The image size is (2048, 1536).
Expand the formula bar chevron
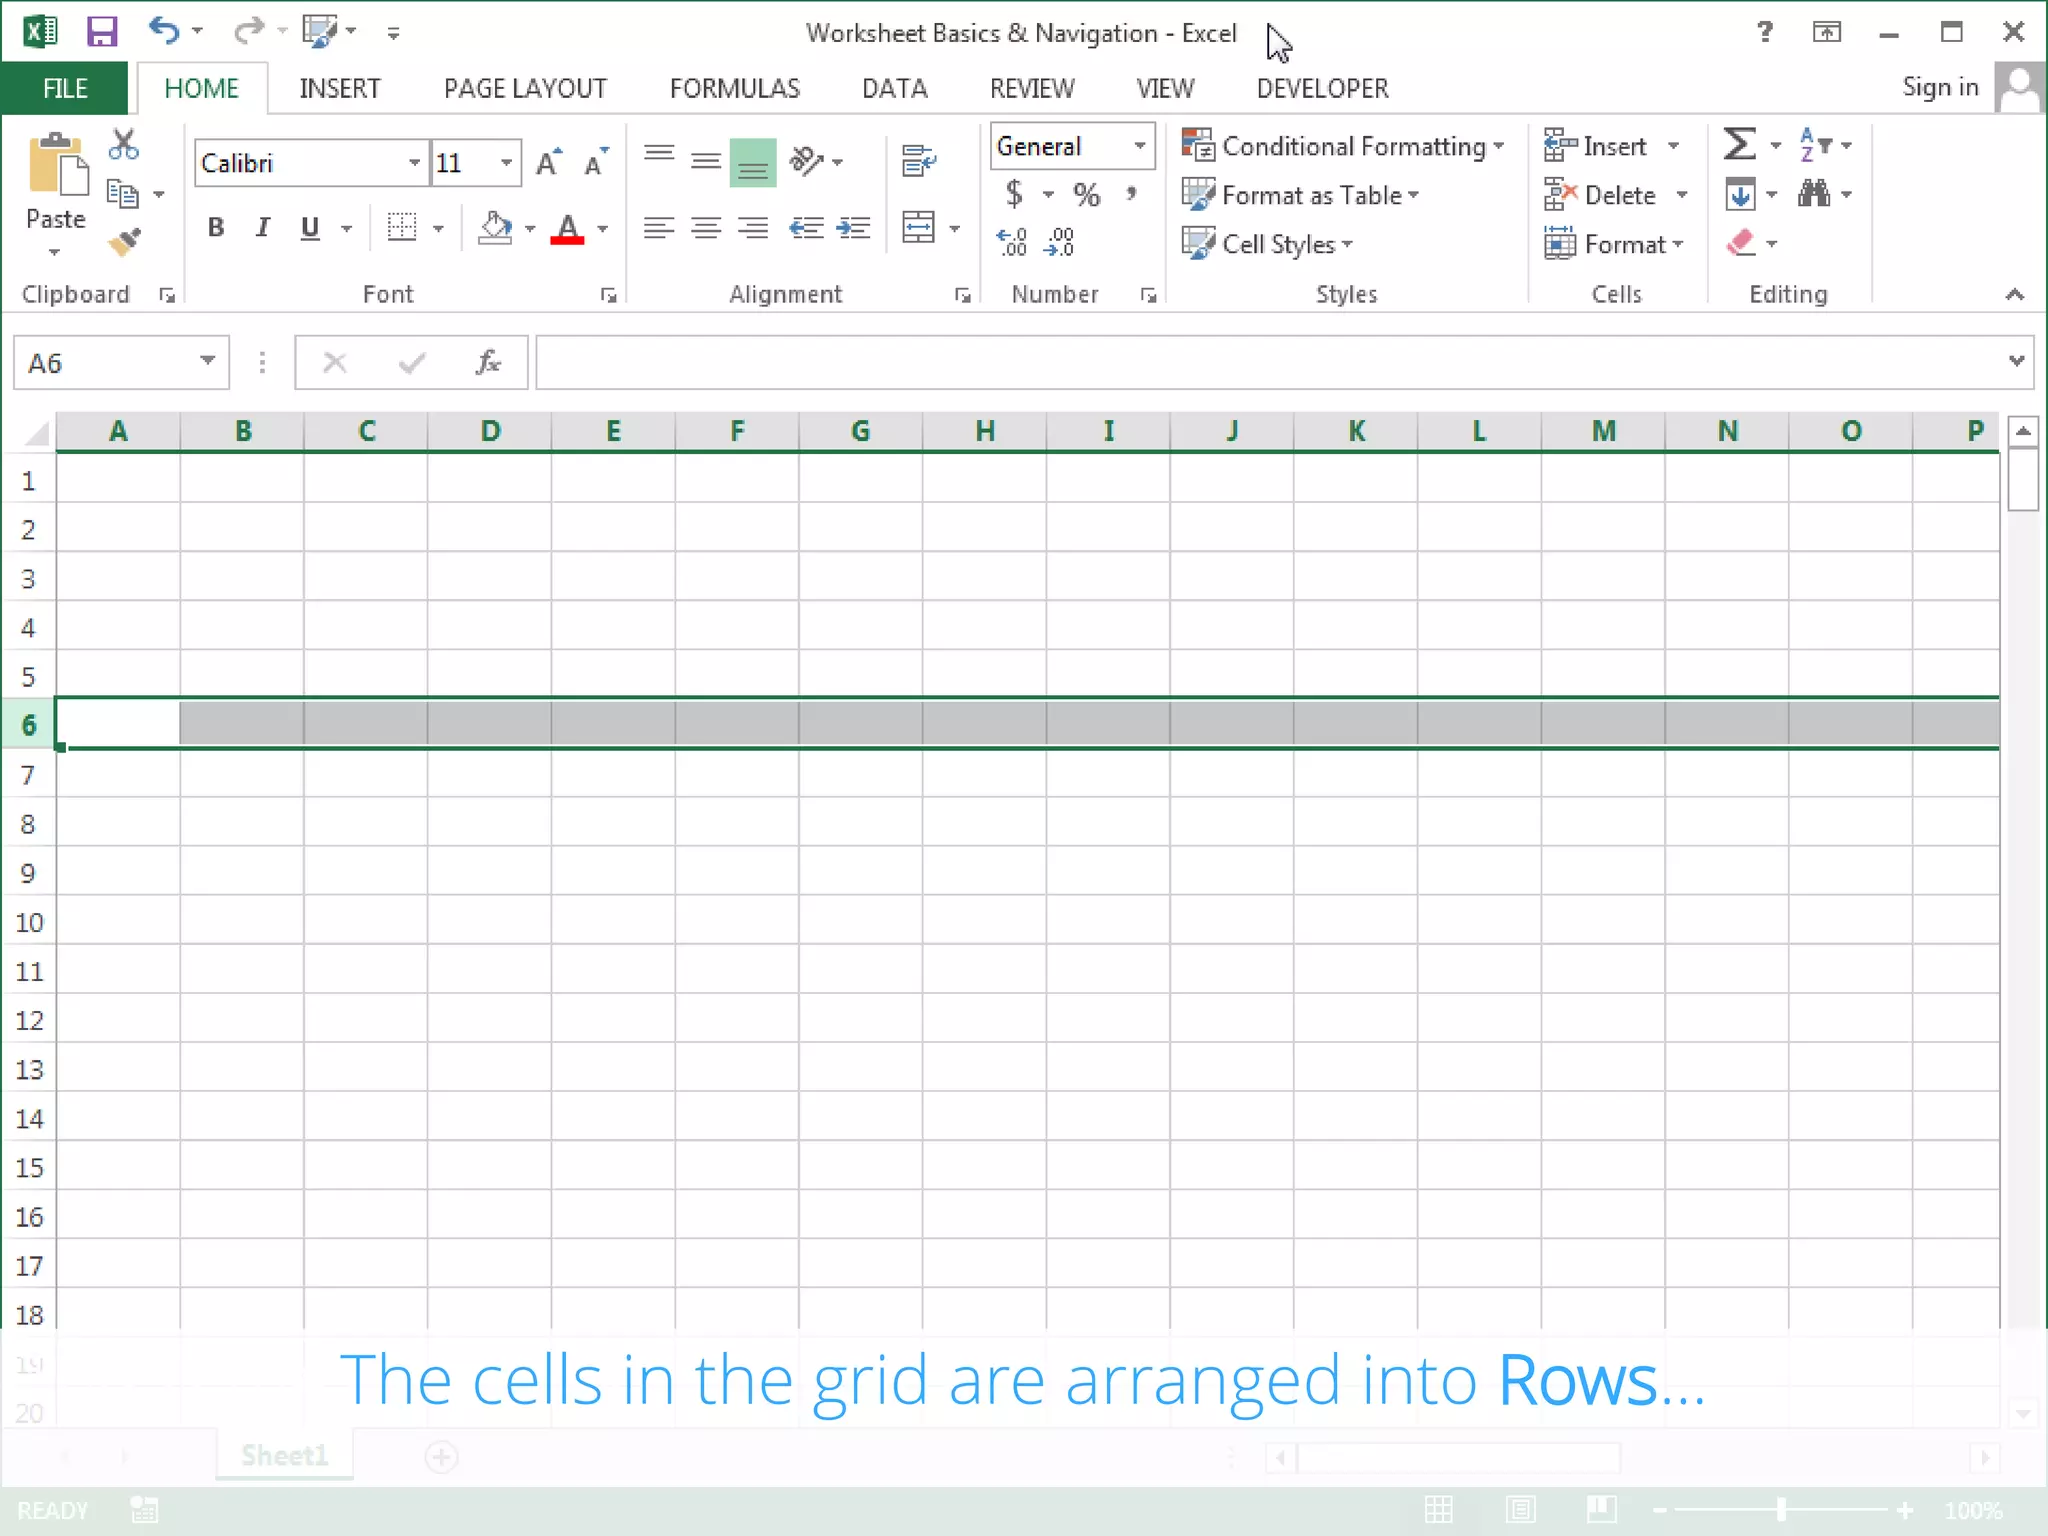coord(2016,361)
